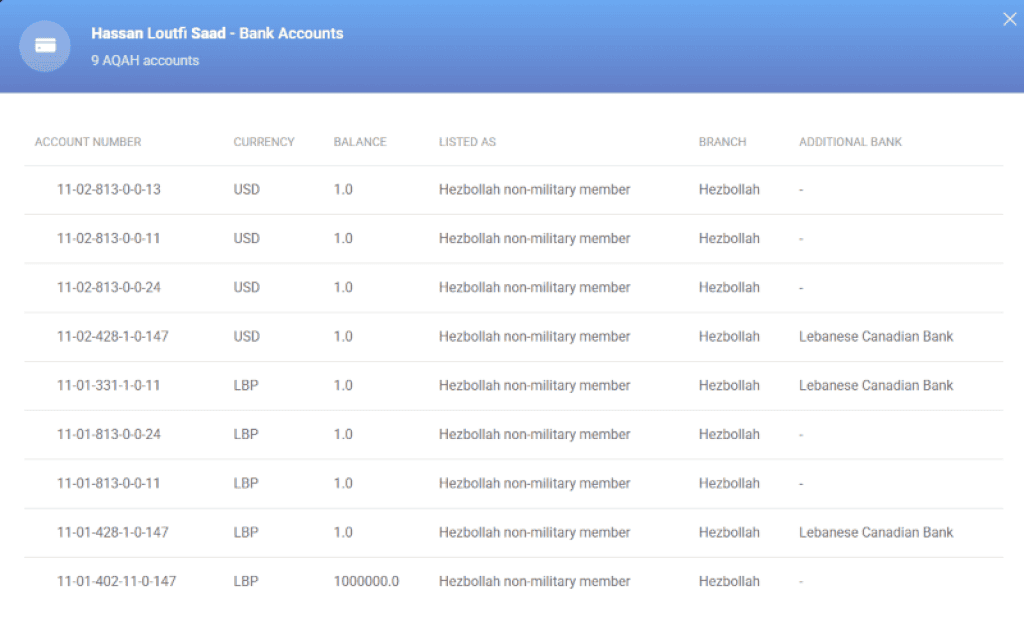Screen dimensions: 1024x622
Task: Click the Additional Bank column header
Action: pos(850,142)
